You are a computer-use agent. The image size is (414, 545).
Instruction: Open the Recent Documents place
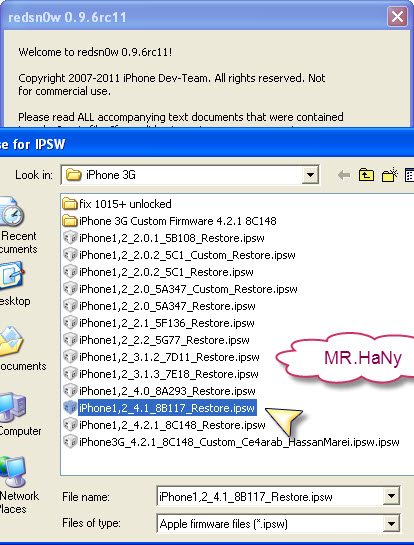coord(12,211)
